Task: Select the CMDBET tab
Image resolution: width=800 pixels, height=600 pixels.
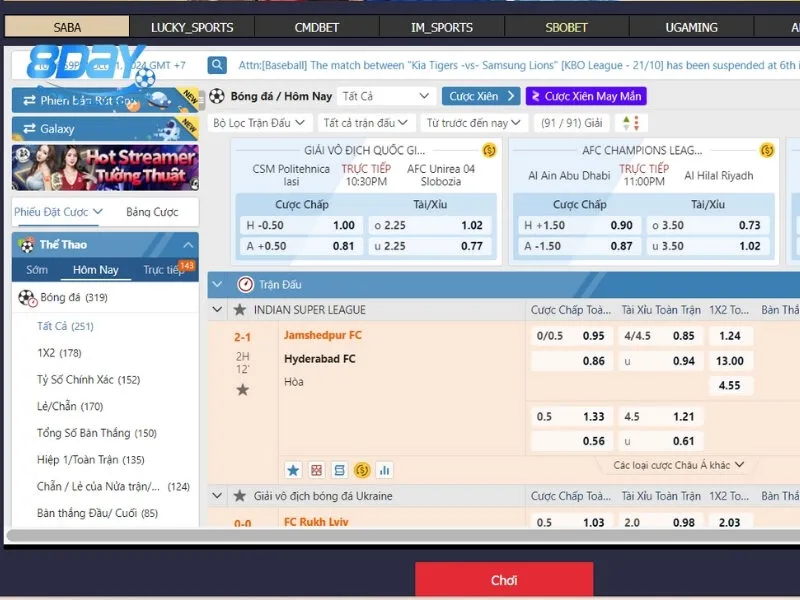Action: [317, 27]
